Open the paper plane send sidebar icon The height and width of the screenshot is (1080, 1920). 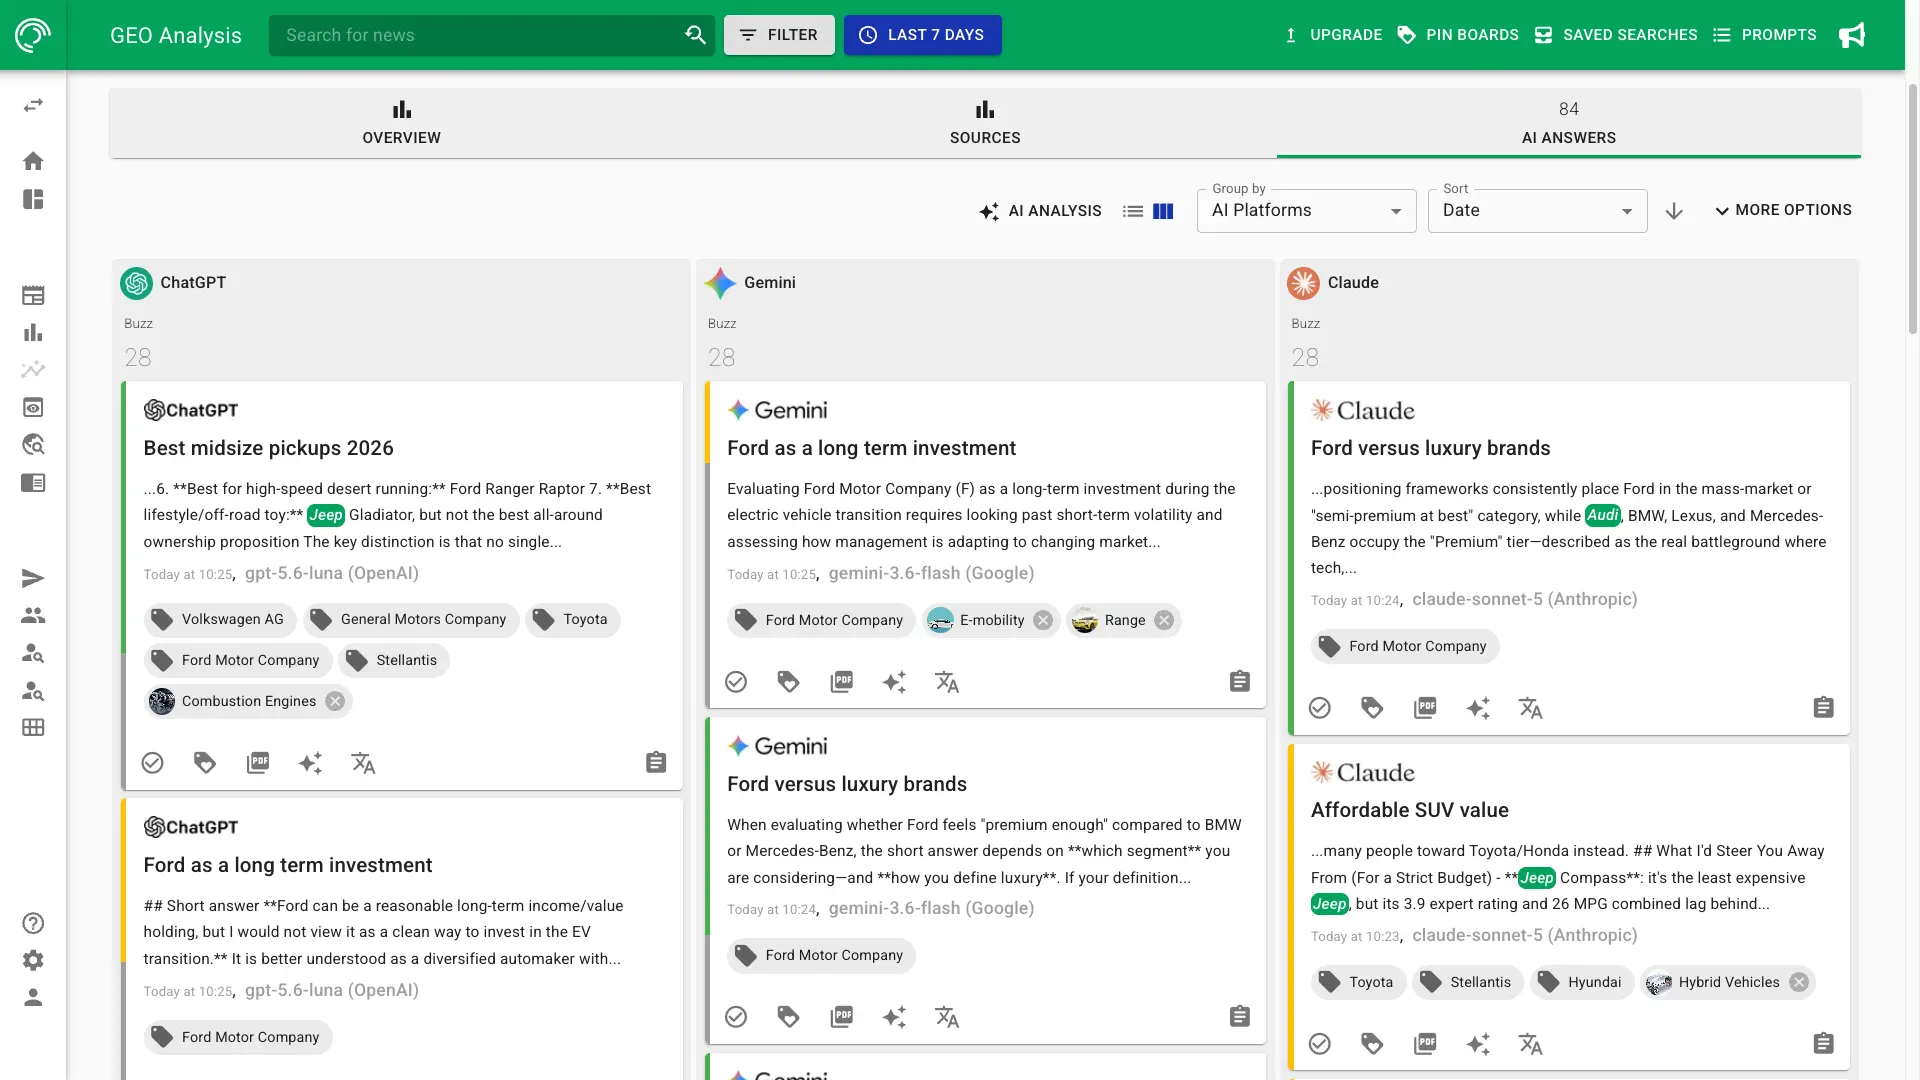(33, 578)
